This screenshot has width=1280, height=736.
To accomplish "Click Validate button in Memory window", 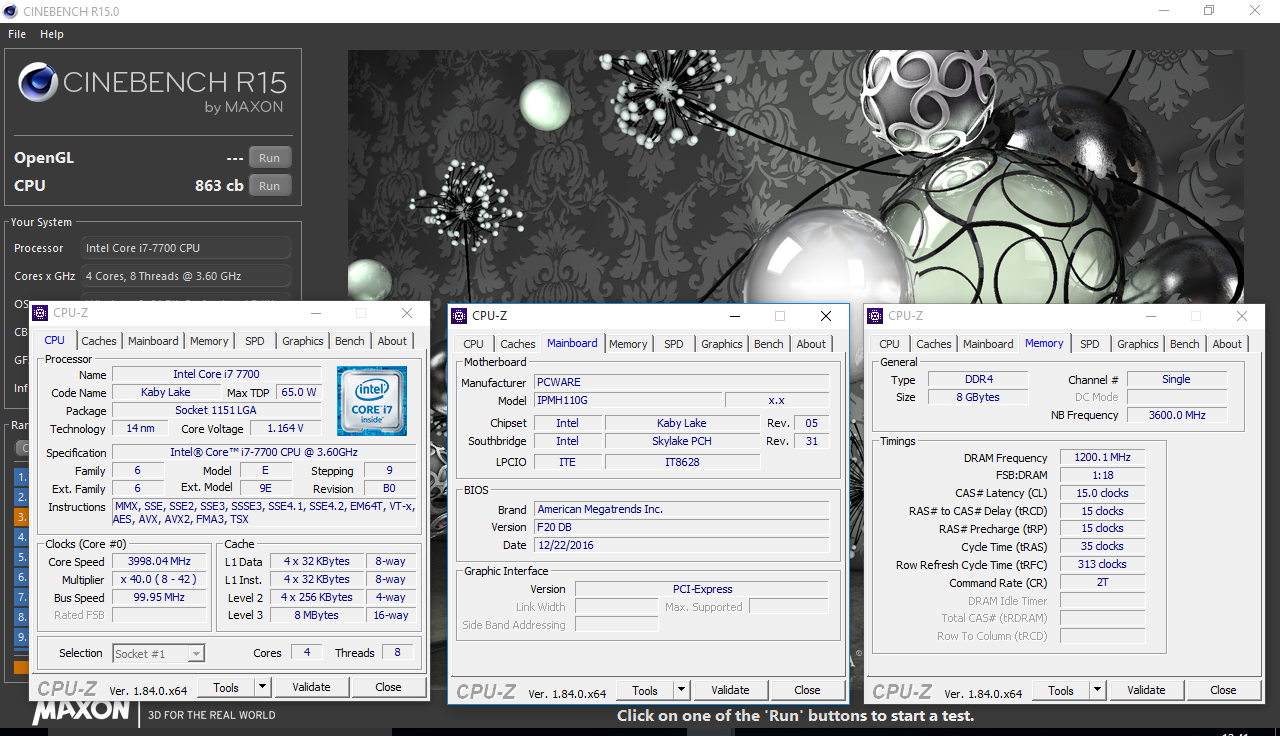I will (x=1146, y=690).
